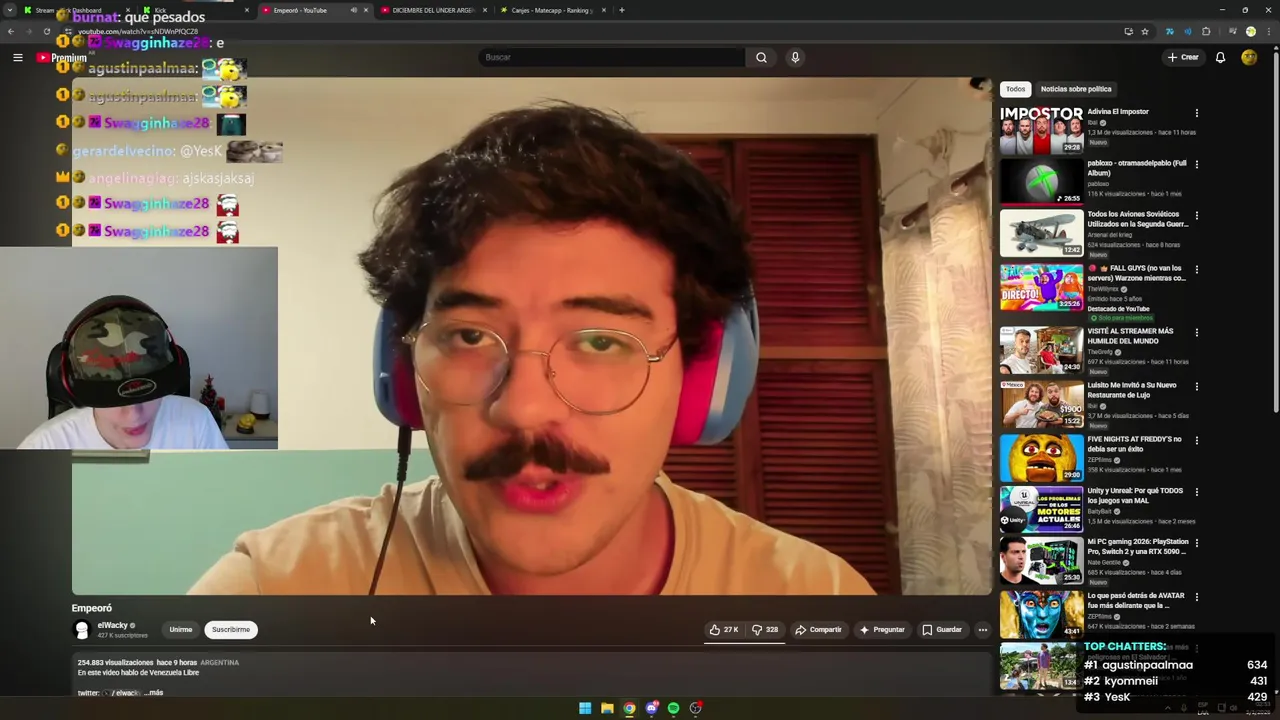1280x720 pixels.
Task: Go to YouTube Premium home logo
Action: point(62,58)
